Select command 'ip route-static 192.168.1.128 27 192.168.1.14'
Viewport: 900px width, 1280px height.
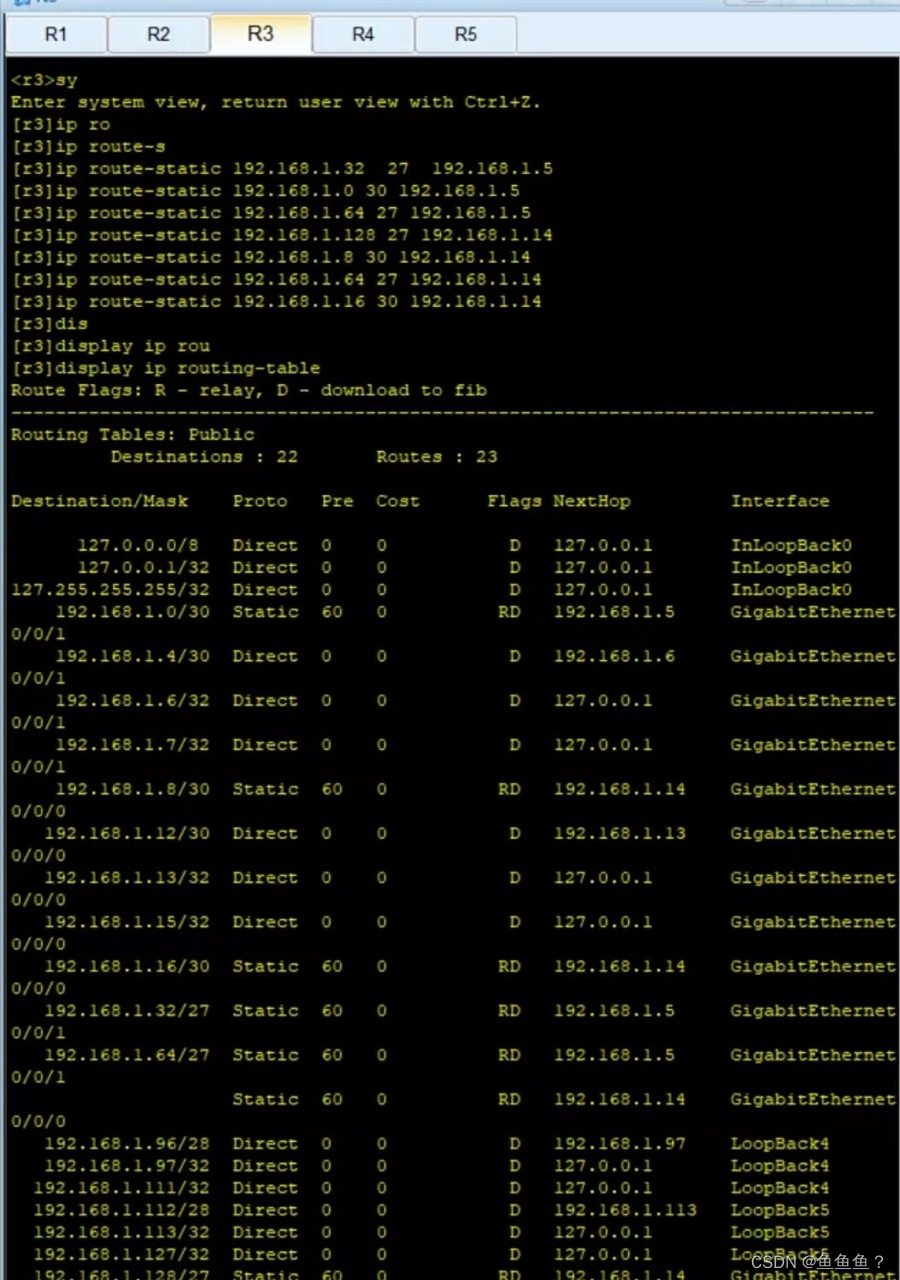[x=282, y=235]
